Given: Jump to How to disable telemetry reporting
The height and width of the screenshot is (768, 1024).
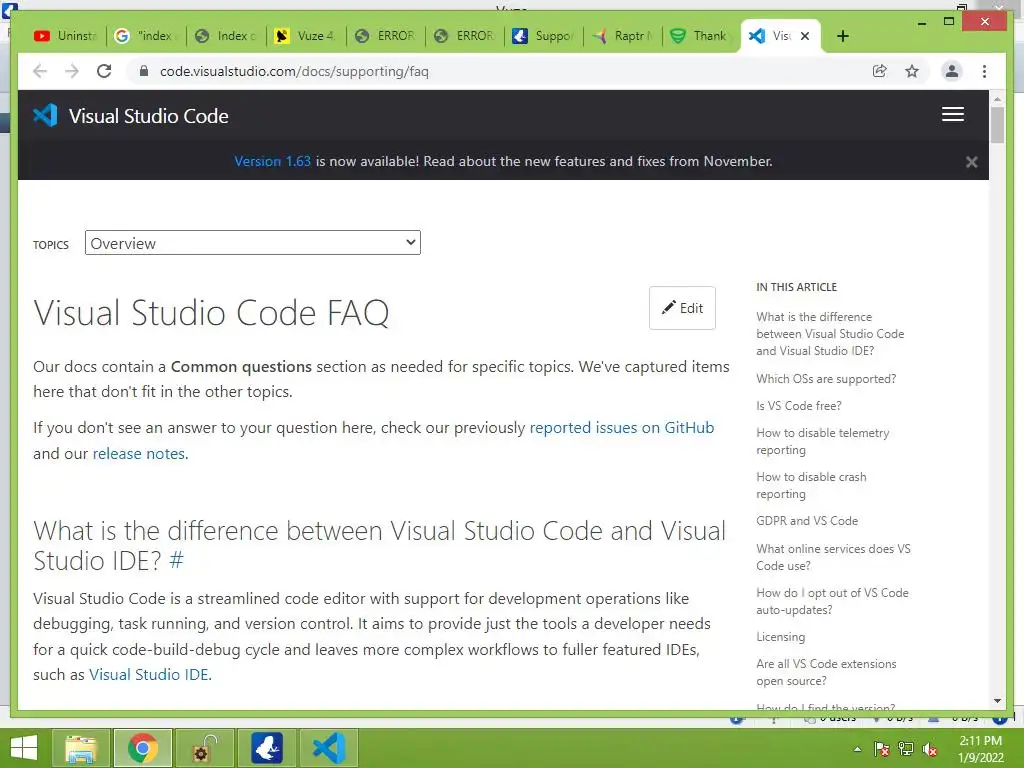Looking at the screenshot, I should tap(822, 441).
